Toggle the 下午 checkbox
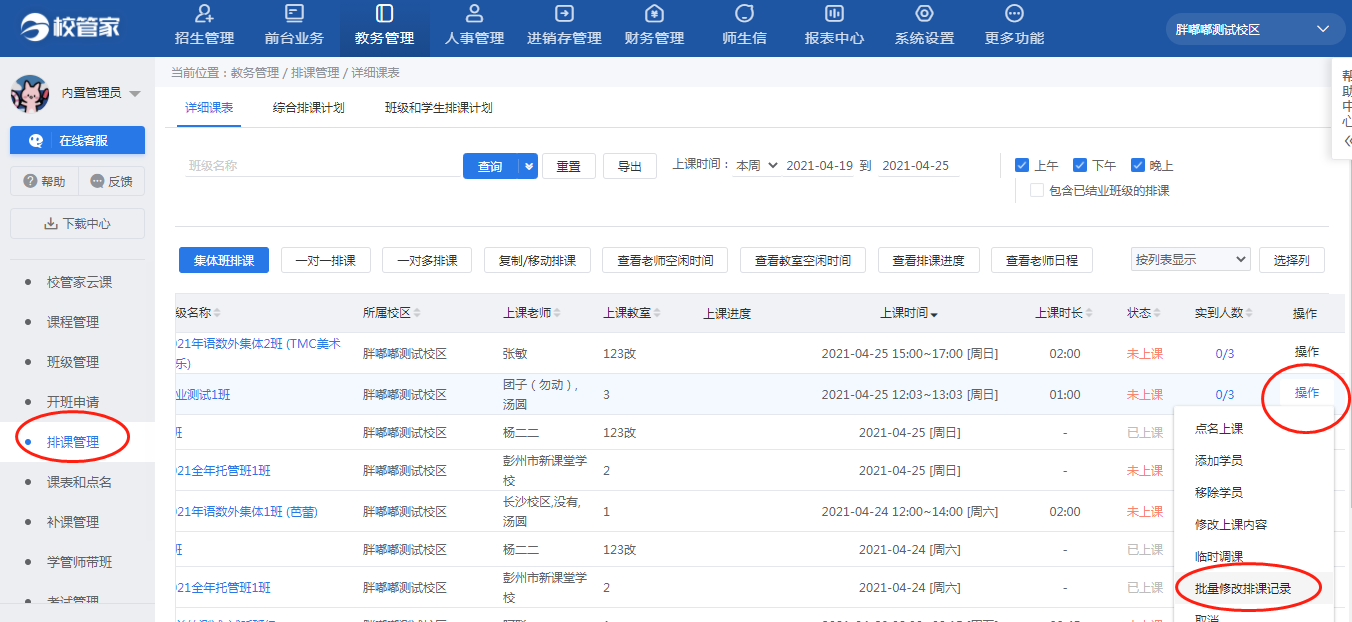 1080,165
